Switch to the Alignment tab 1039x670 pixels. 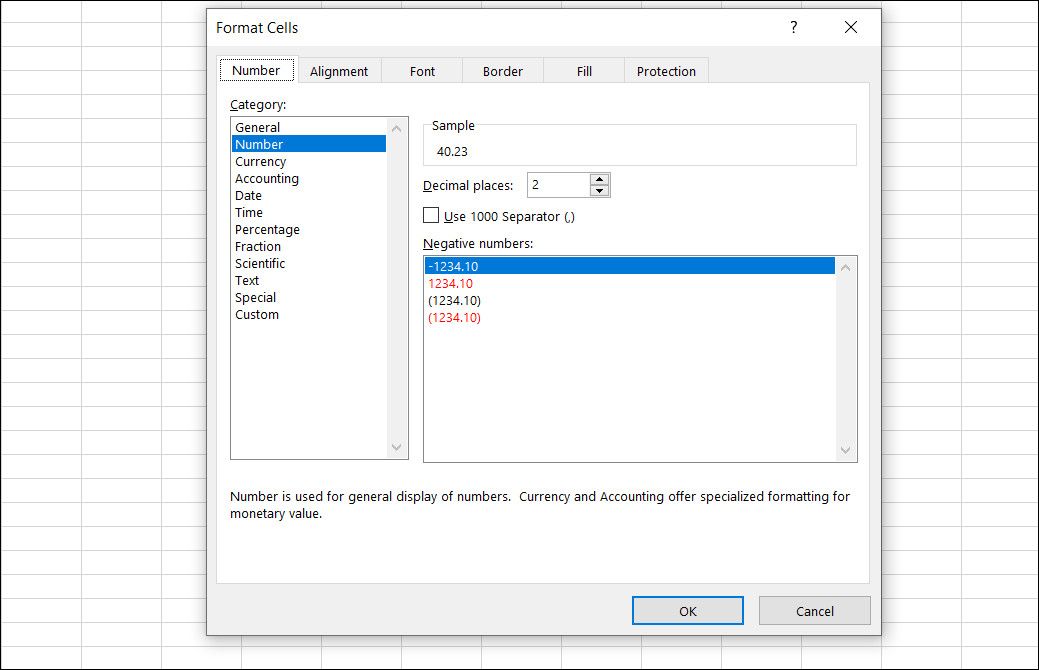click(338, 71)
